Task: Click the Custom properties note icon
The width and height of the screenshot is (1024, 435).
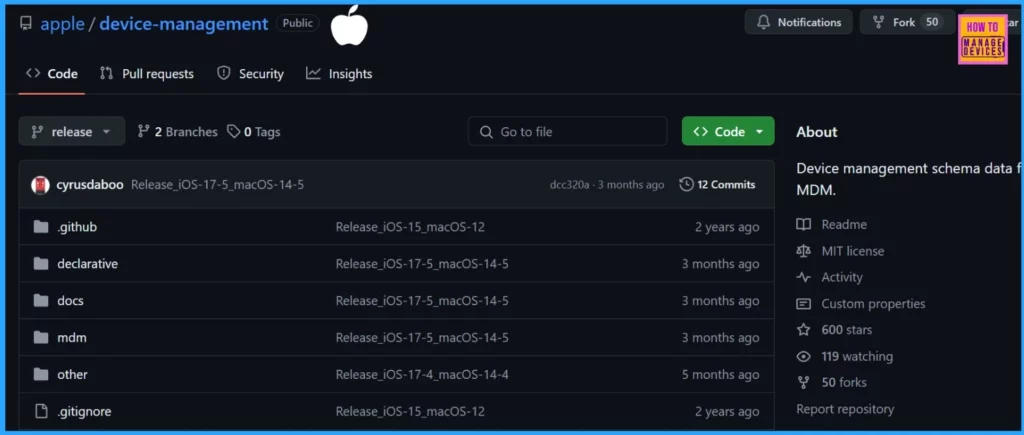Action: (x=803, y=304)
